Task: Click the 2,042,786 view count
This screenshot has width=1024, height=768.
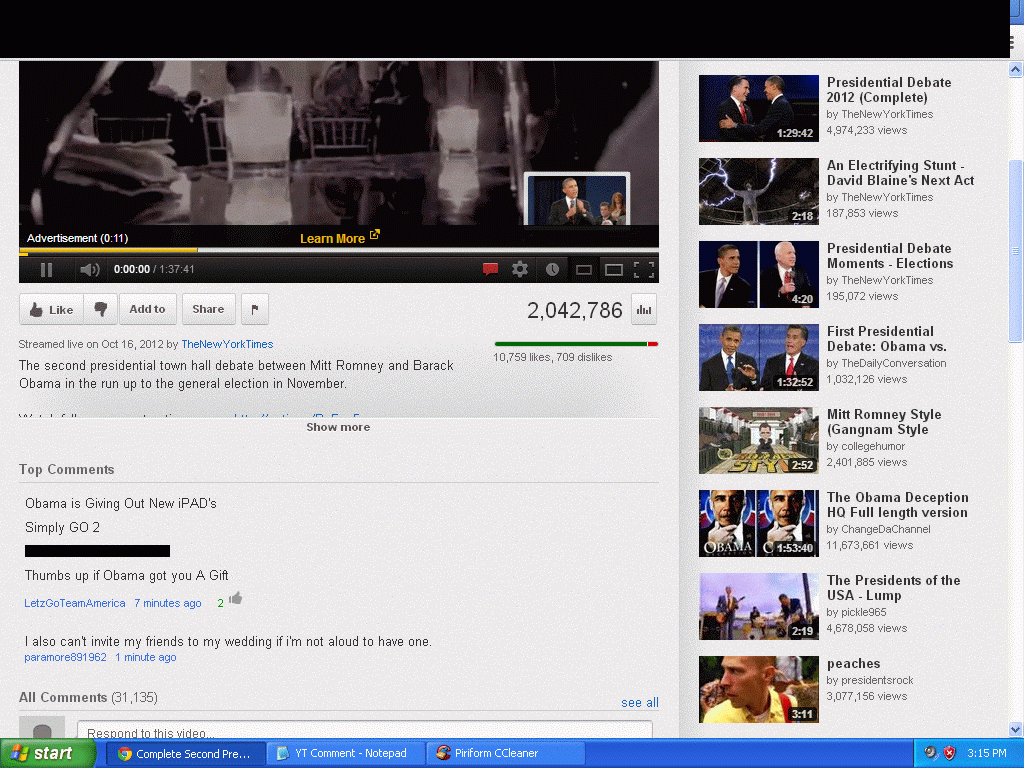Action: (x=575, y=310)
